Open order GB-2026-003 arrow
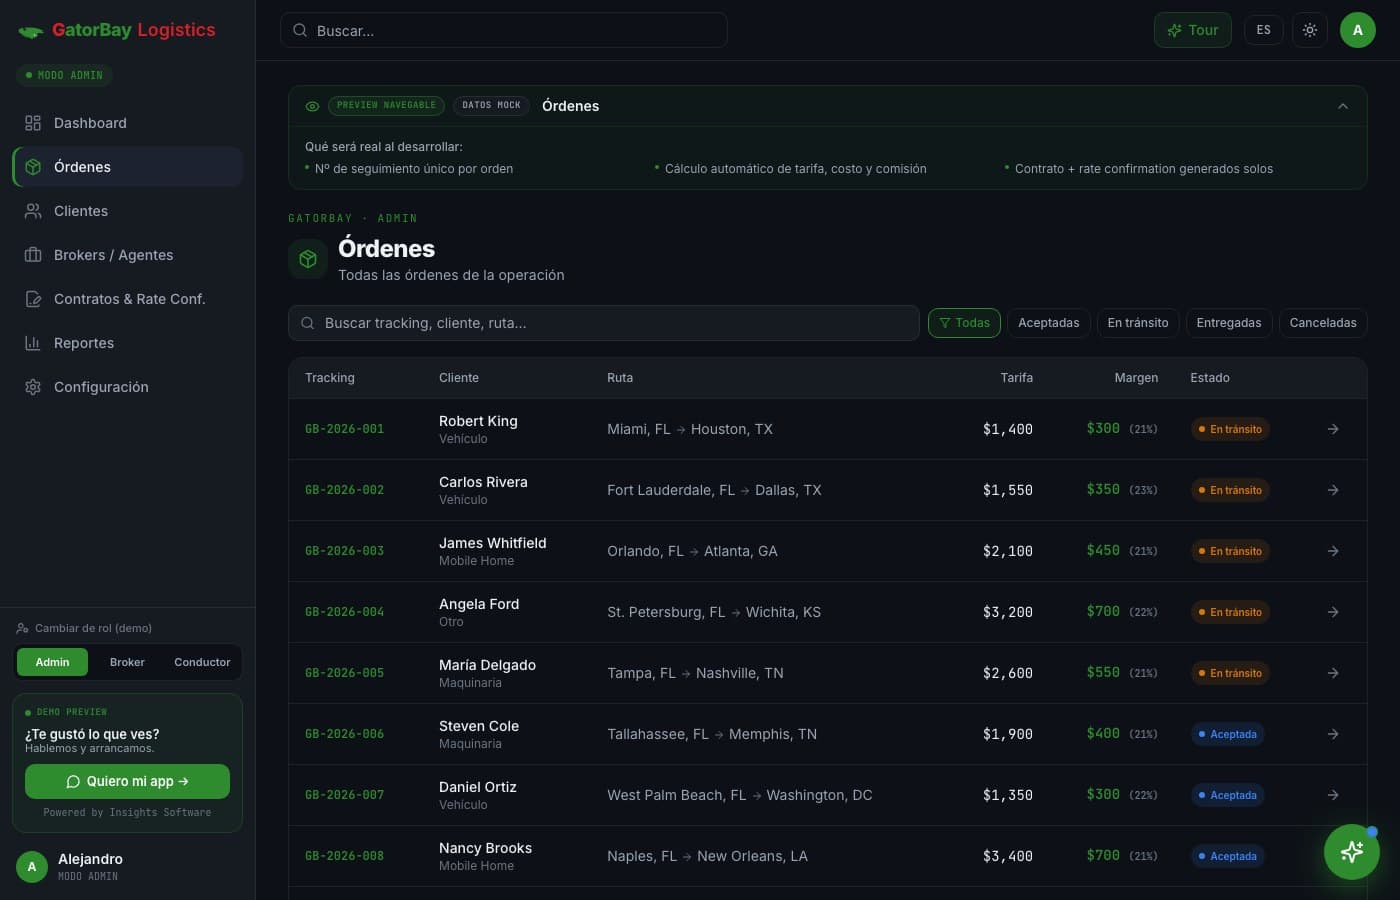Screen dimensions: 1400x900 (1333, 551)
